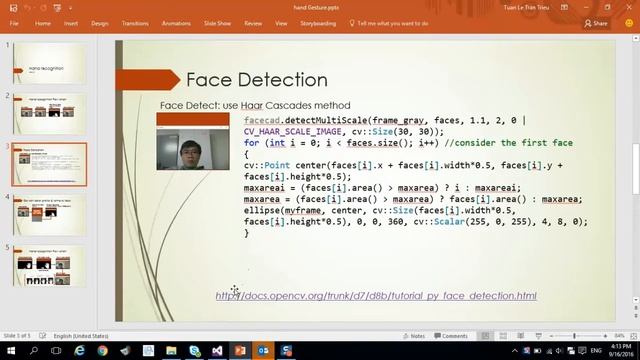Click Previous Slide double arrow

pos(636,309)
